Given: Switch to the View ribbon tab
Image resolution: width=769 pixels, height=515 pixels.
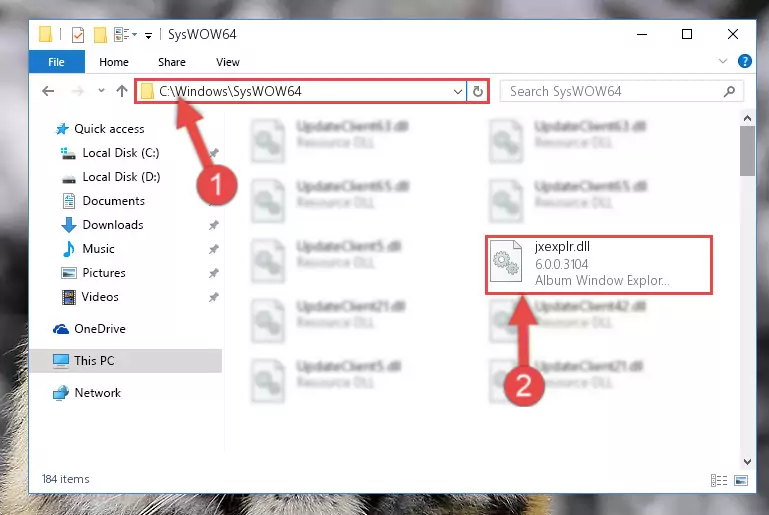Looking at the screenshot, I should (x=228, y=62).
